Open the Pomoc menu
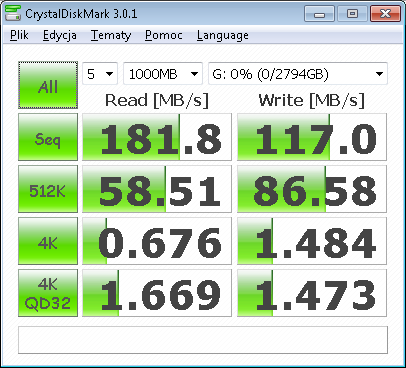This screenshot has height=368, width=406. tap(164, 35)
